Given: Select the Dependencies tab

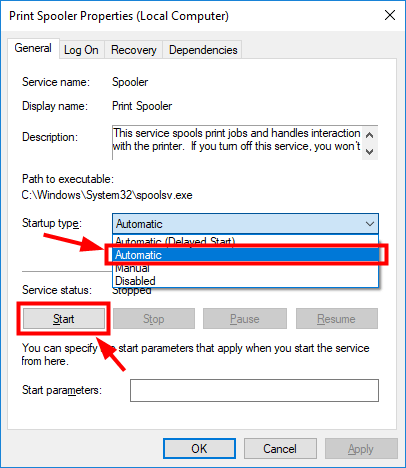Looking at the screenshot, I should 203,50.
